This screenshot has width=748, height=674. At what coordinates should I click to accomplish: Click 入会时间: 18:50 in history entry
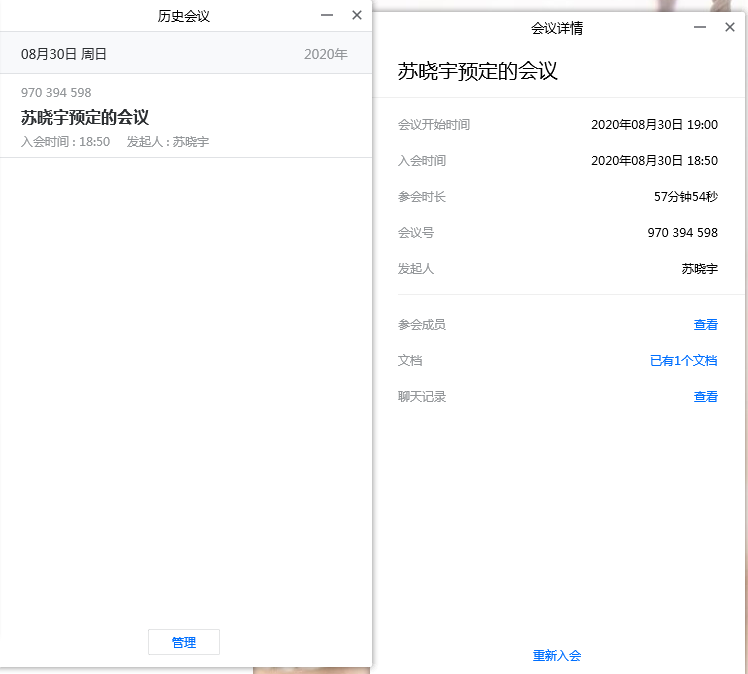[x=65, y=142]
